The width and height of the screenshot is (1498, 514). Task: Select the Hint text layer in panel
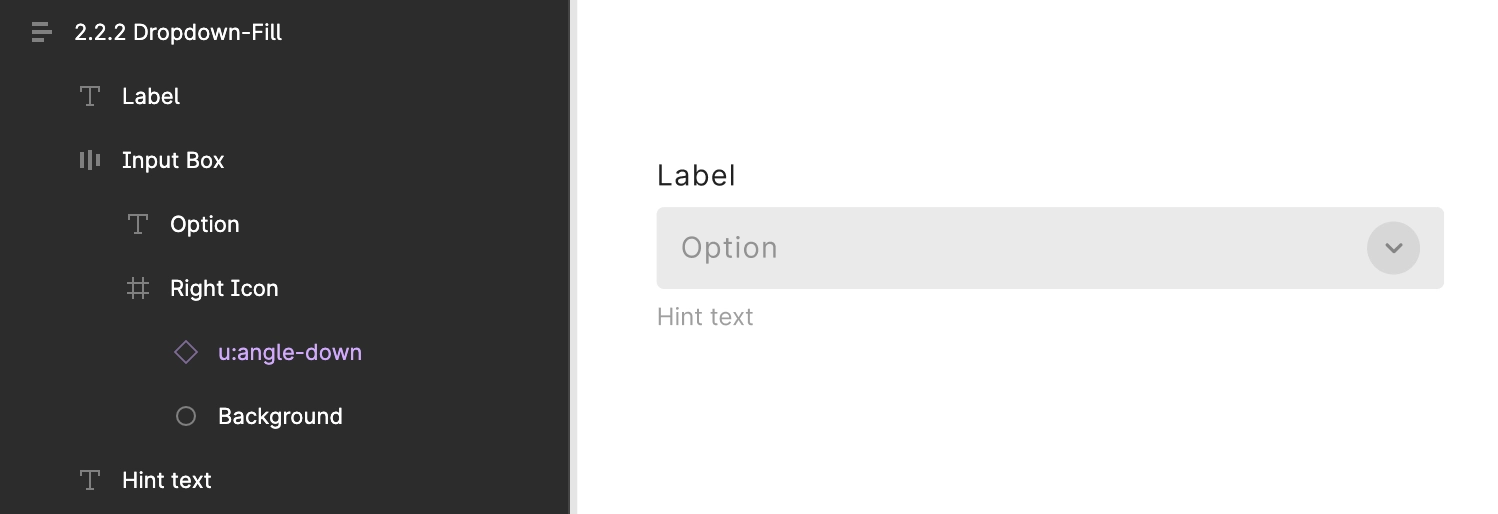tap(167, 480)
